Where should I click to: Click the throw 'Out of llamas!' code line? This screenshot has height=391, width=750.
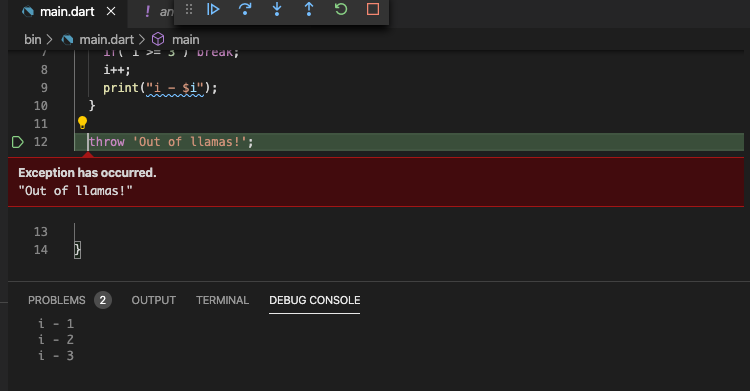tap(171, 142)
